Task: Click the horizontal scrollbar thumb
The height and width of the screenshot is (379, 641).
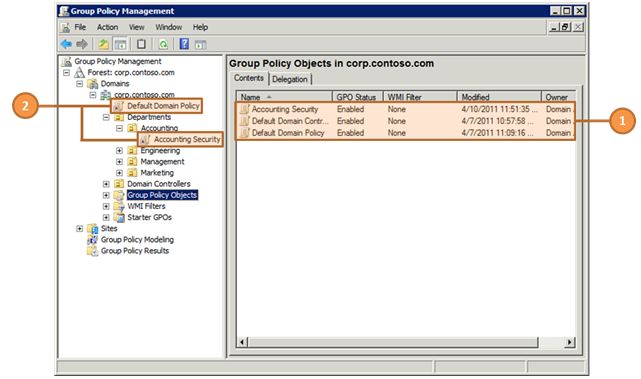Action: 393,342
